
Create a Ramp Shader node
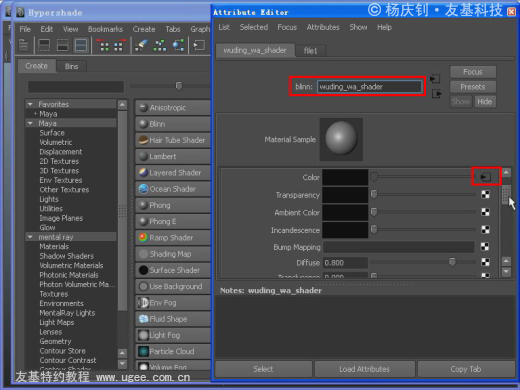(x=173, y=238)
